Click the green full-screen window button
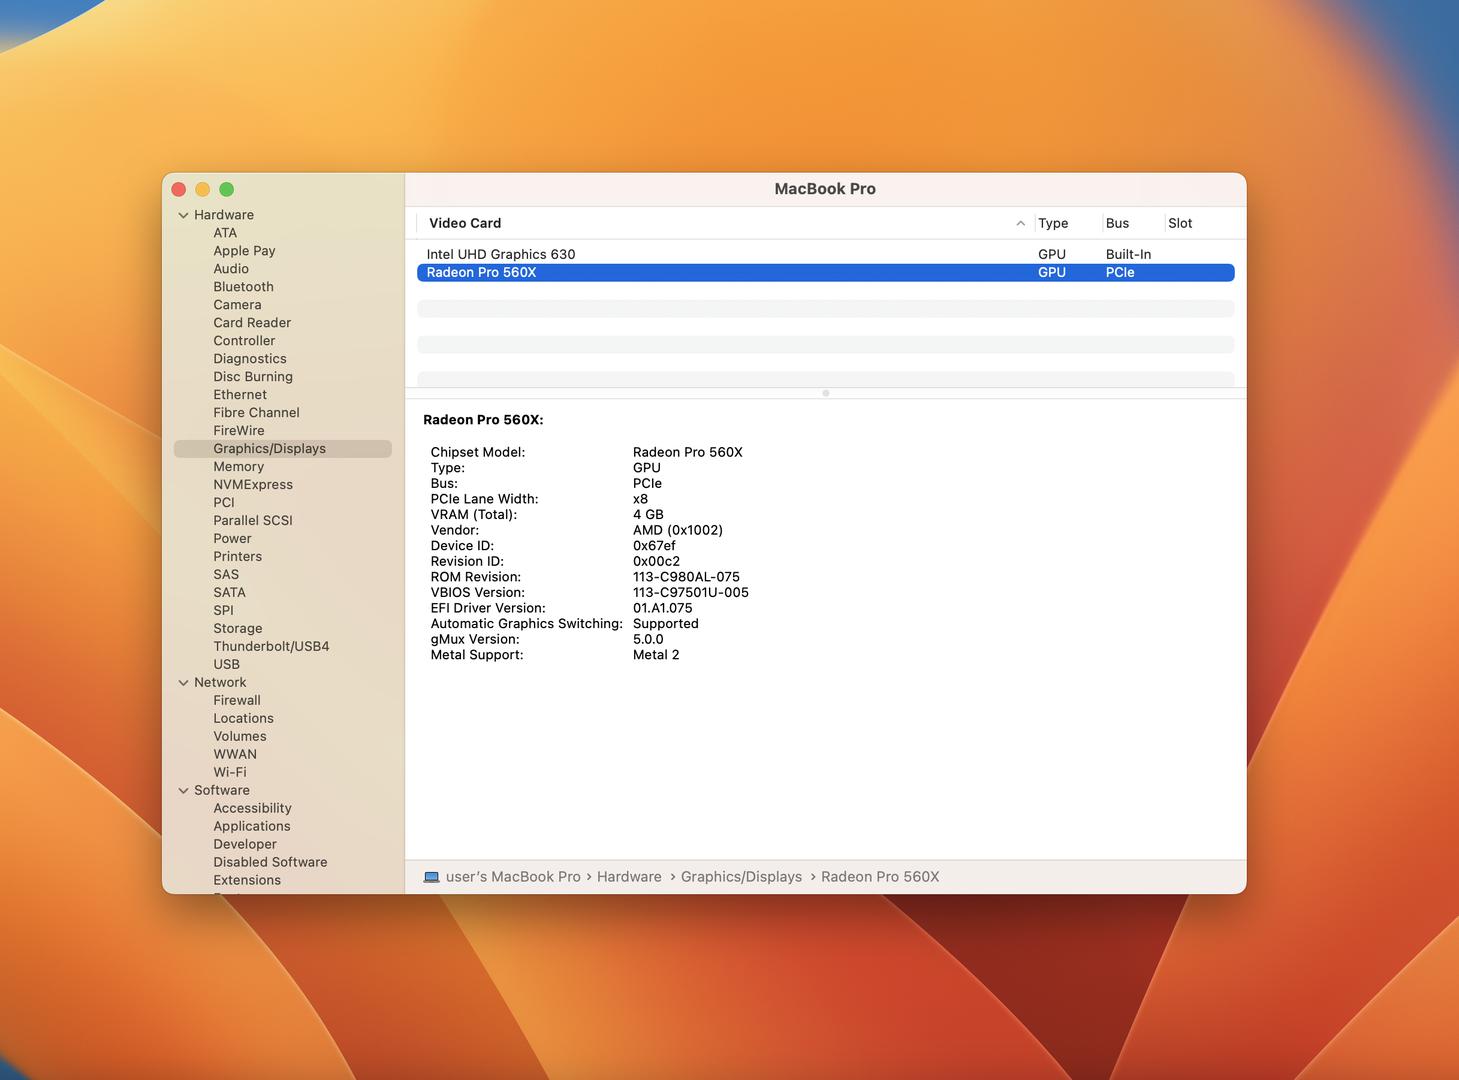Image resolution: width=1459 pixels, height=1080 pixels. (227, 190)
